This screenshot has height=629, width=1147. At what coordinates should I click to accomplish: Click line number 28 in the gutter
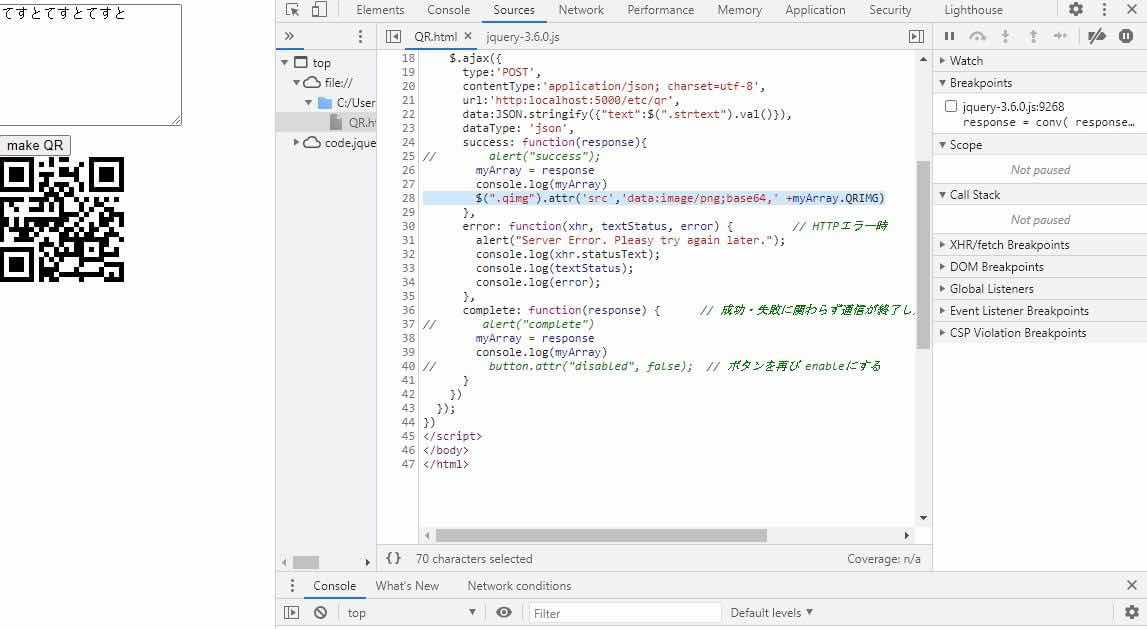pos(407,198)
